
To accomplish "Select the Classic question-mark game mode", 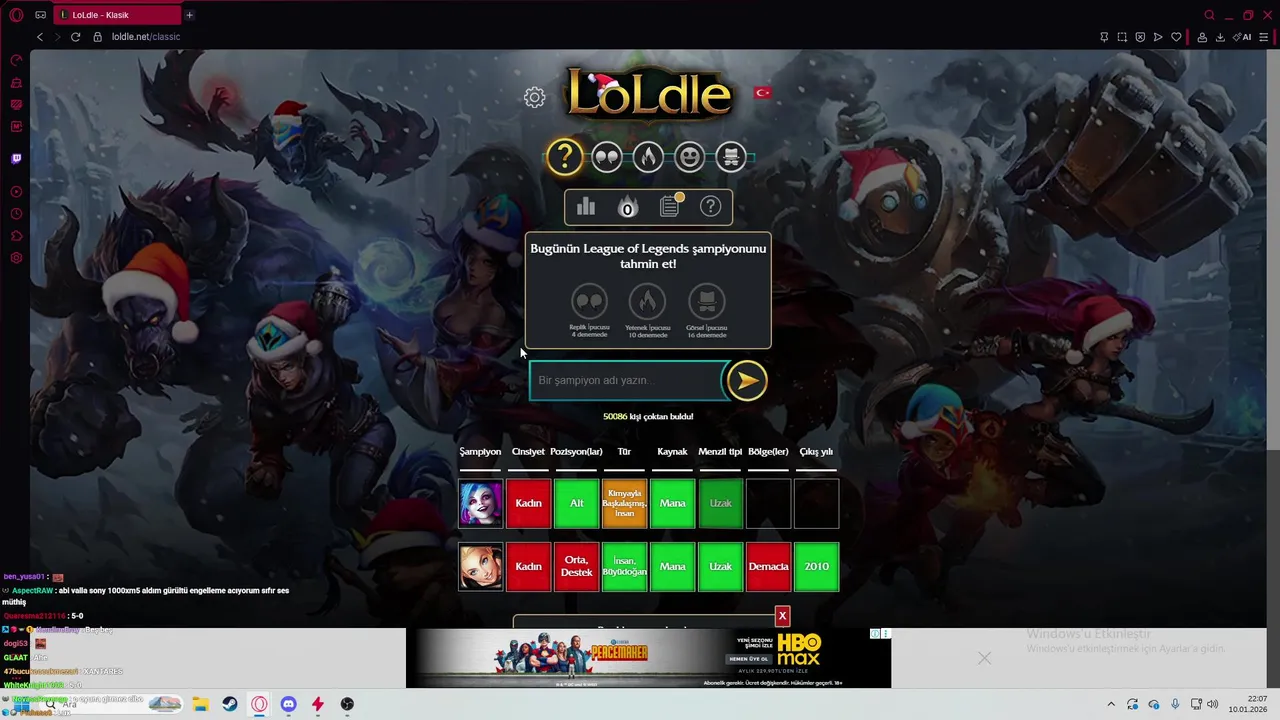I will click(565, 157).
